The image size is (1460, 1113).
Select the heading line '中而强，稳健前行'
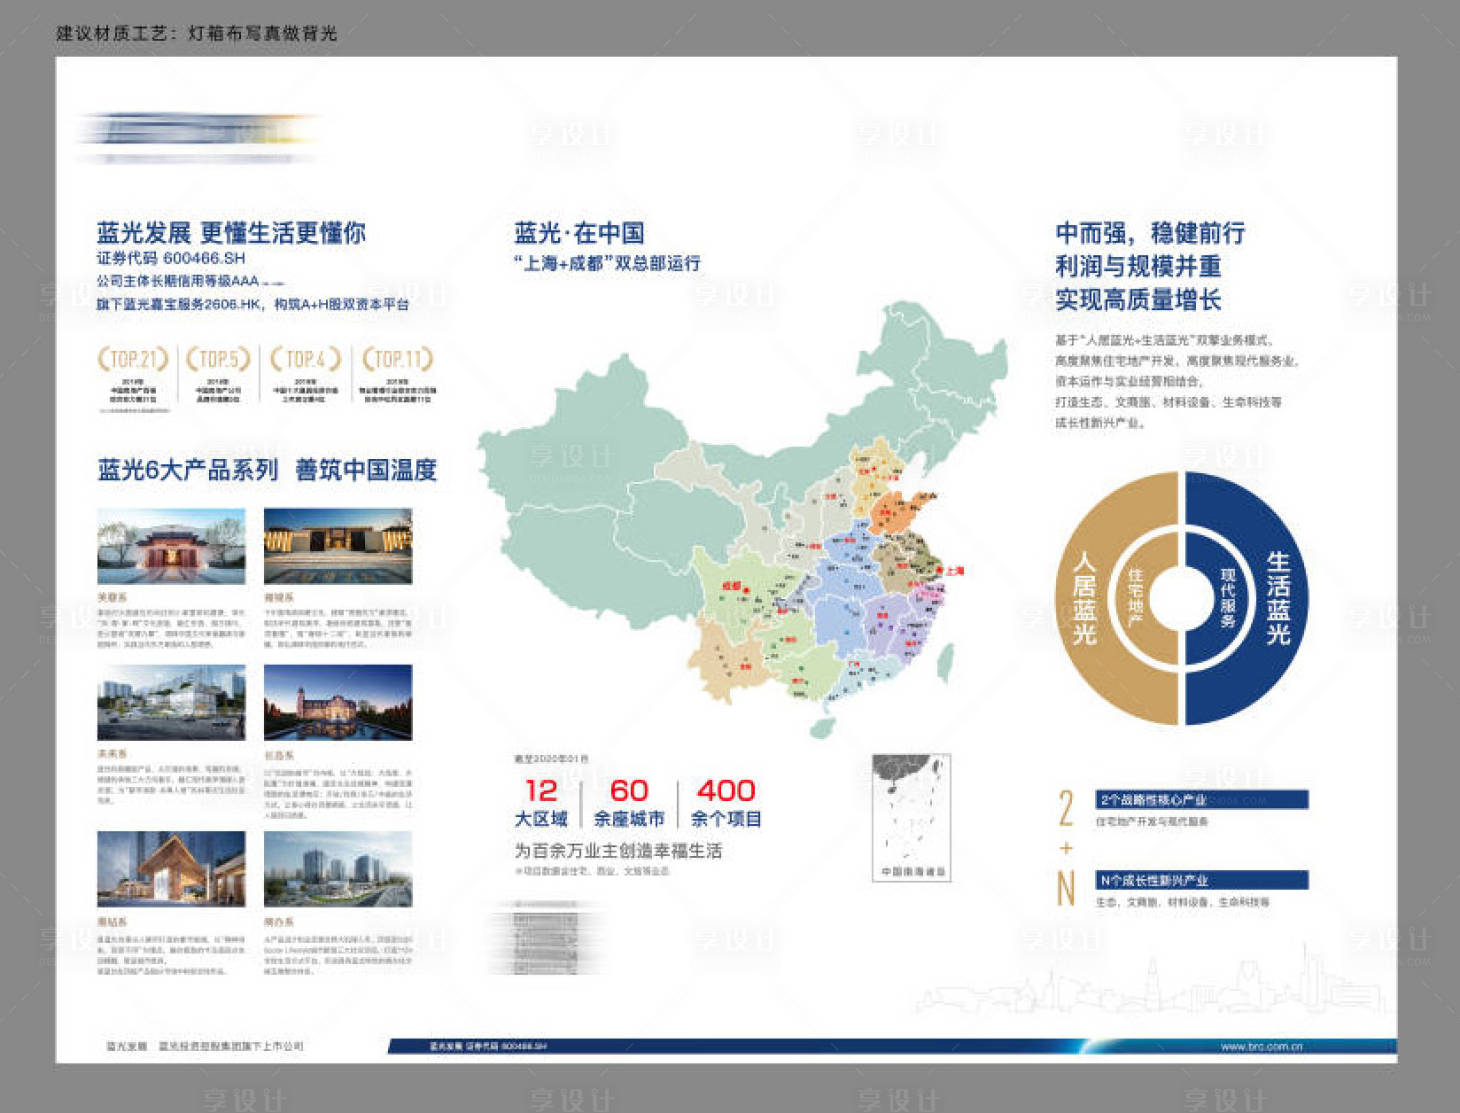[x=1150, y=233]
